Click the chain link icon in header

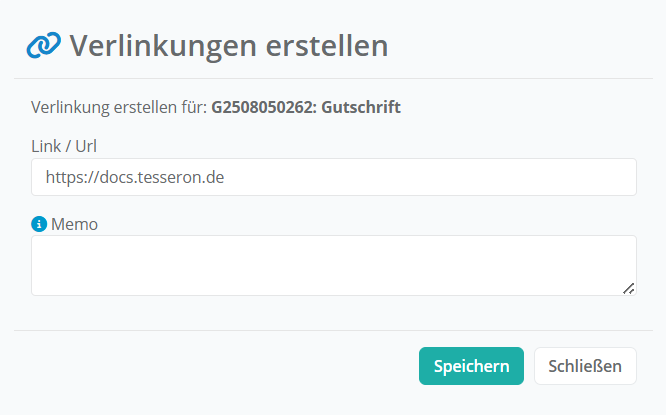(x=44, y=45)
